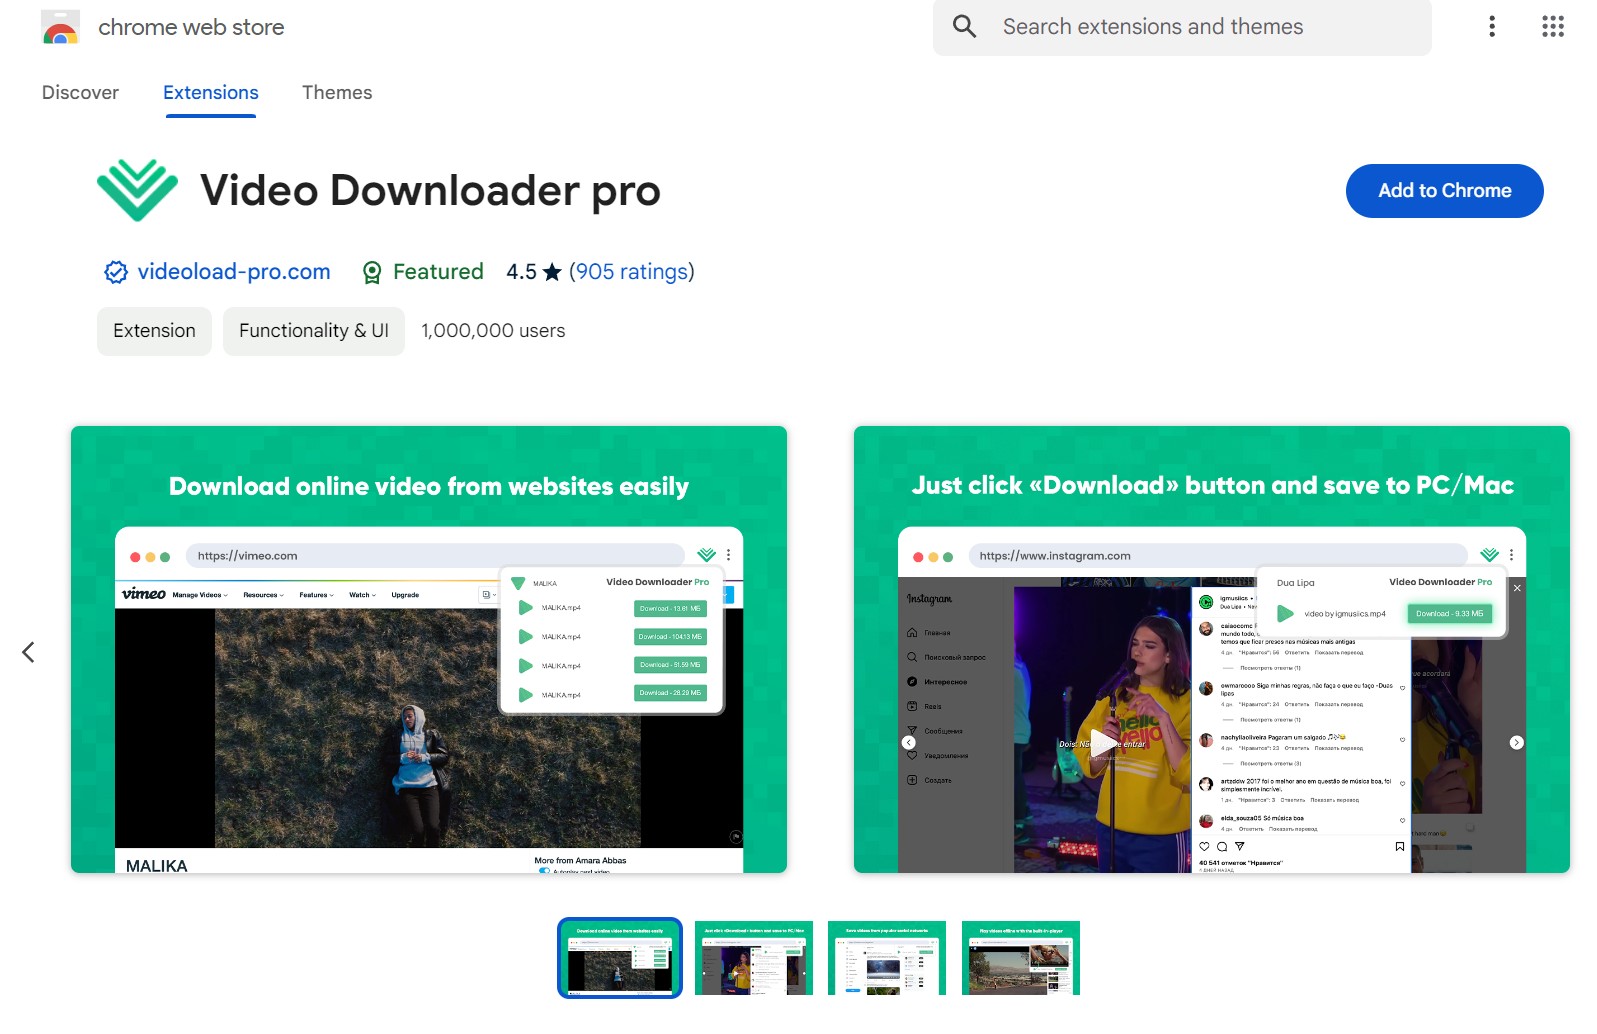Click the 4.5 star rating text

533,272
